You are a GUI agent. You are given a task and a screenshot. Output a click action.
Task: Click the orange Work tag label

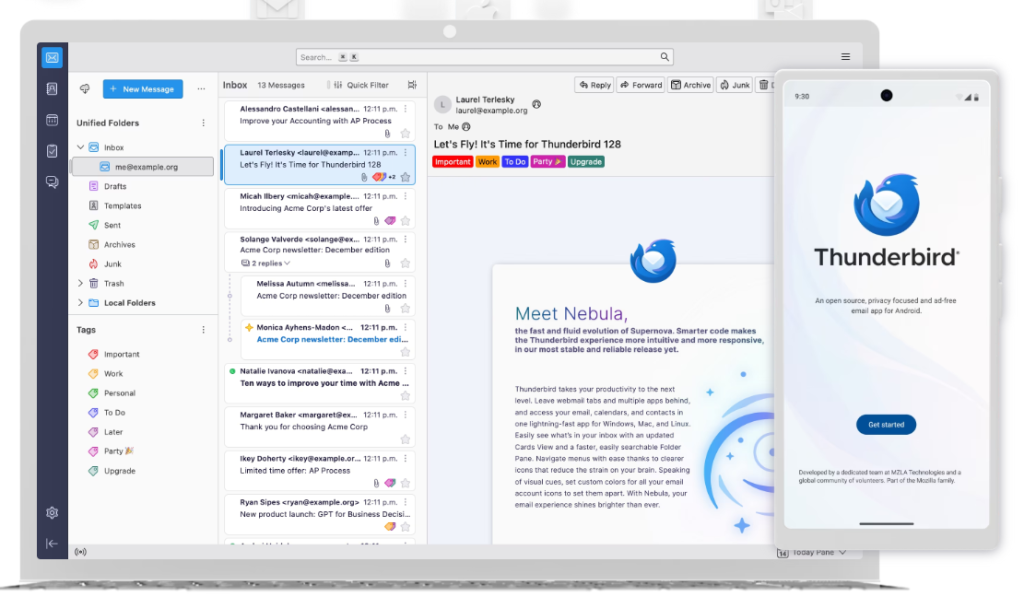click(487, 162)
